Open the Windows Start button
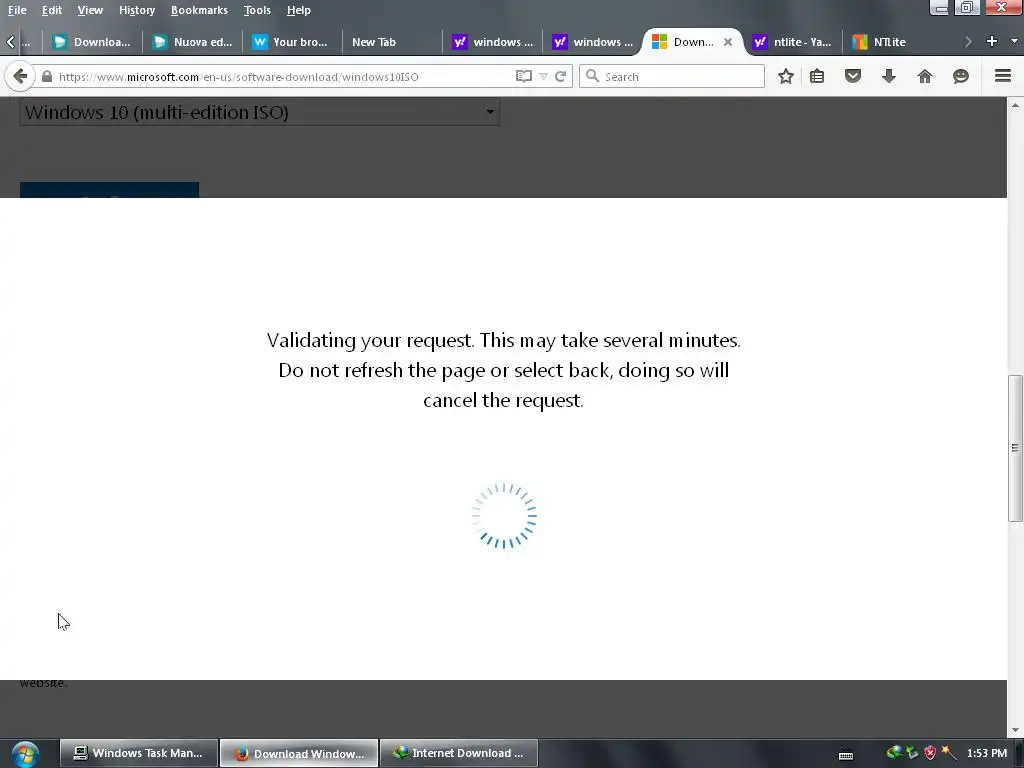Image resolution: width=1024 pixels, height=768 pixels. point(25,754)
